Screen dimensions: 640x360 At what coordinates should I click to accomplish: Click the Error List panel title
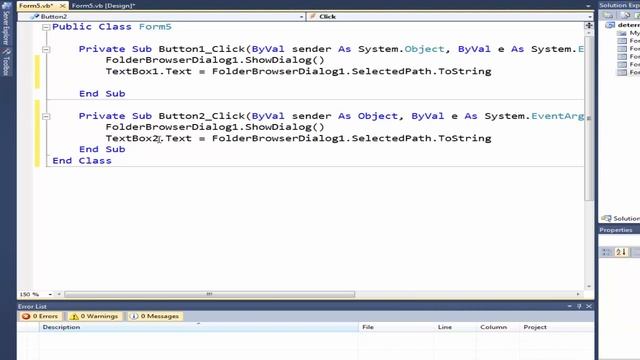[x=32, y=307]
